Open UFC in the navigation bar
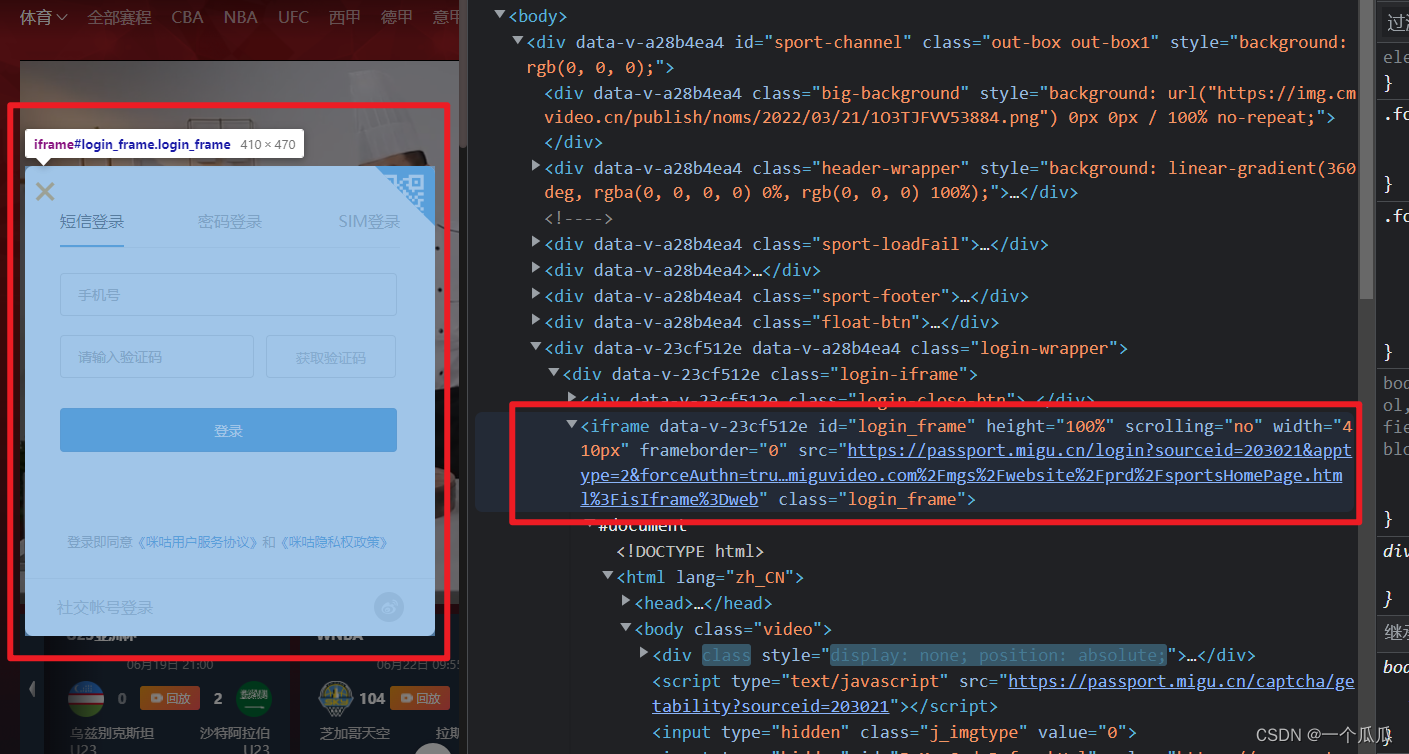The height and width of the screenshot is (754, 1409). click(293, 17)
